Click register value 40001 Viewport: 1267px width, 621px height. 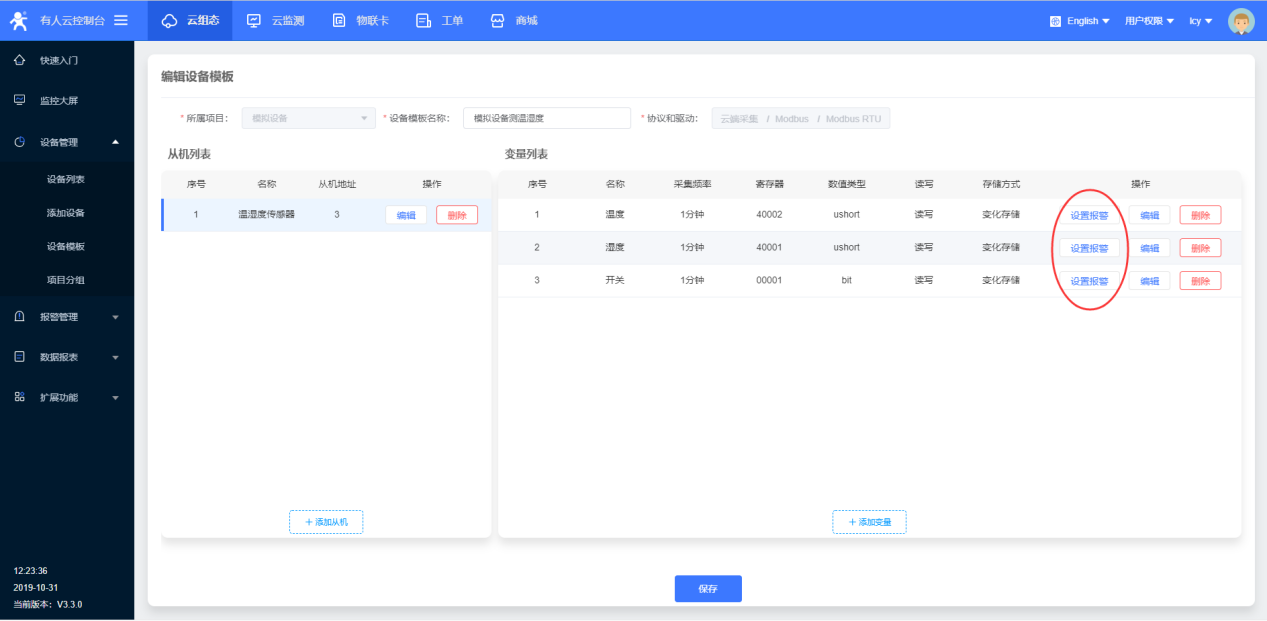click(769, 247)
